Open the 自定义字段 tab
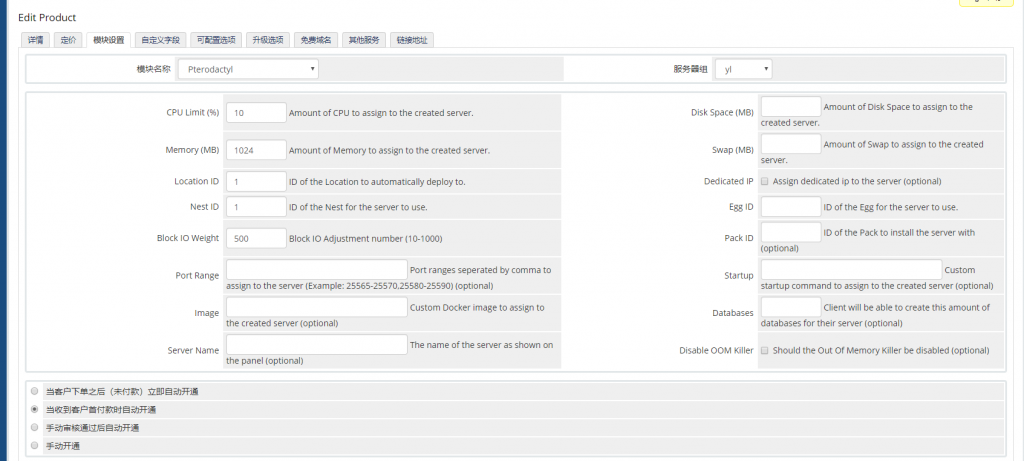This screenshot has height=461, width=1024. [160, 40]
